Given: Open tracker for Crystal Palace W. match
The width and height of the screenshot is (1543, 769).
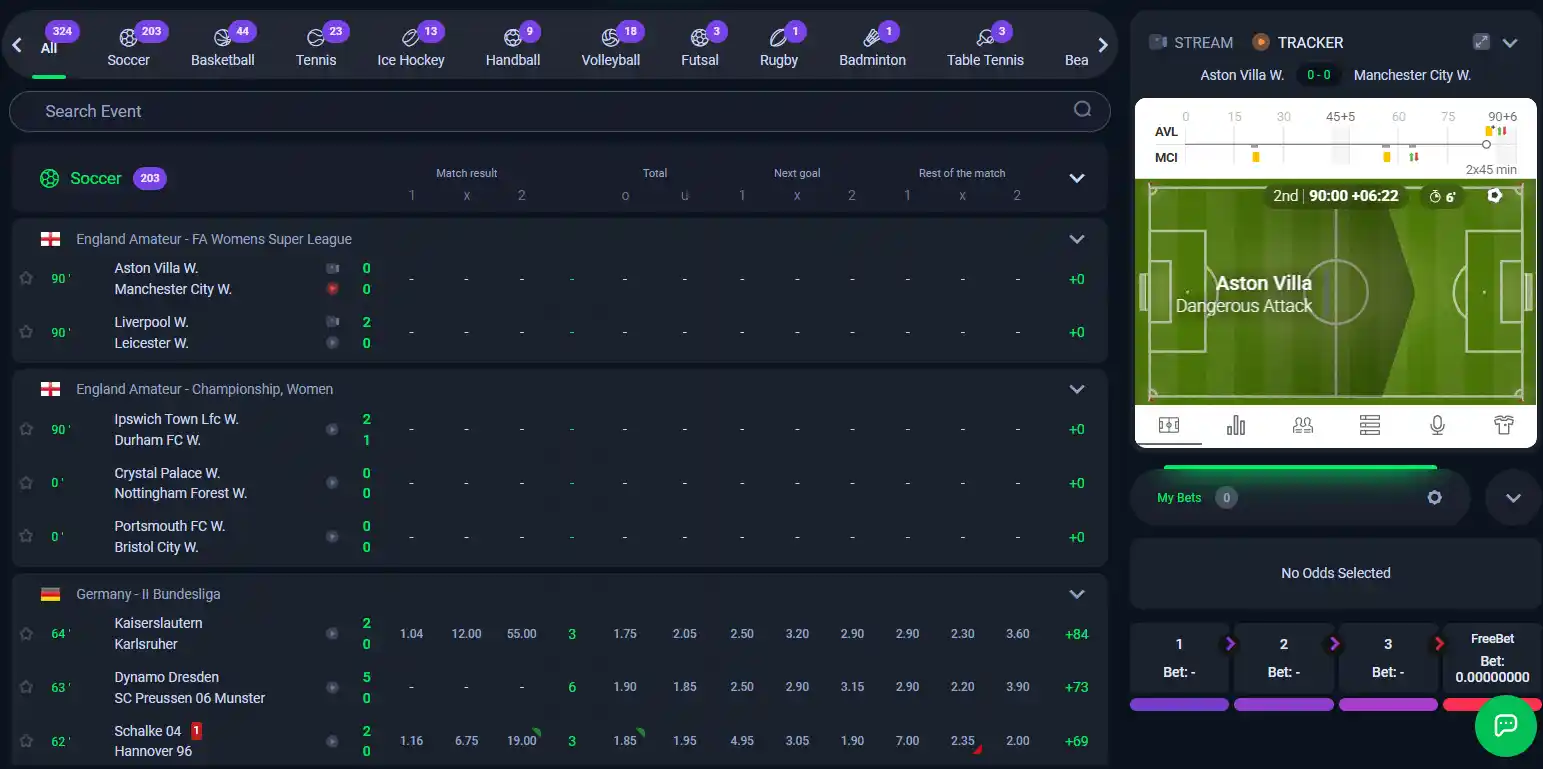Looking at the screenshot, I should point(332,483).
